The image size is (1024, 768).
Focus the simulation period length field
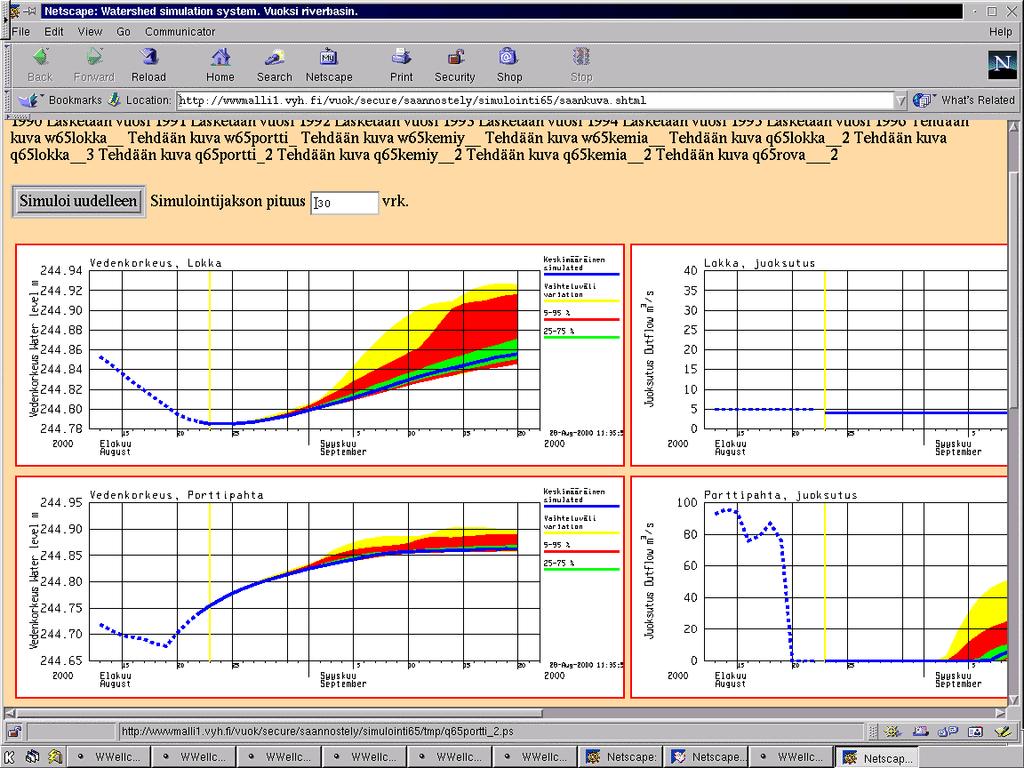(x=344, y=202)
